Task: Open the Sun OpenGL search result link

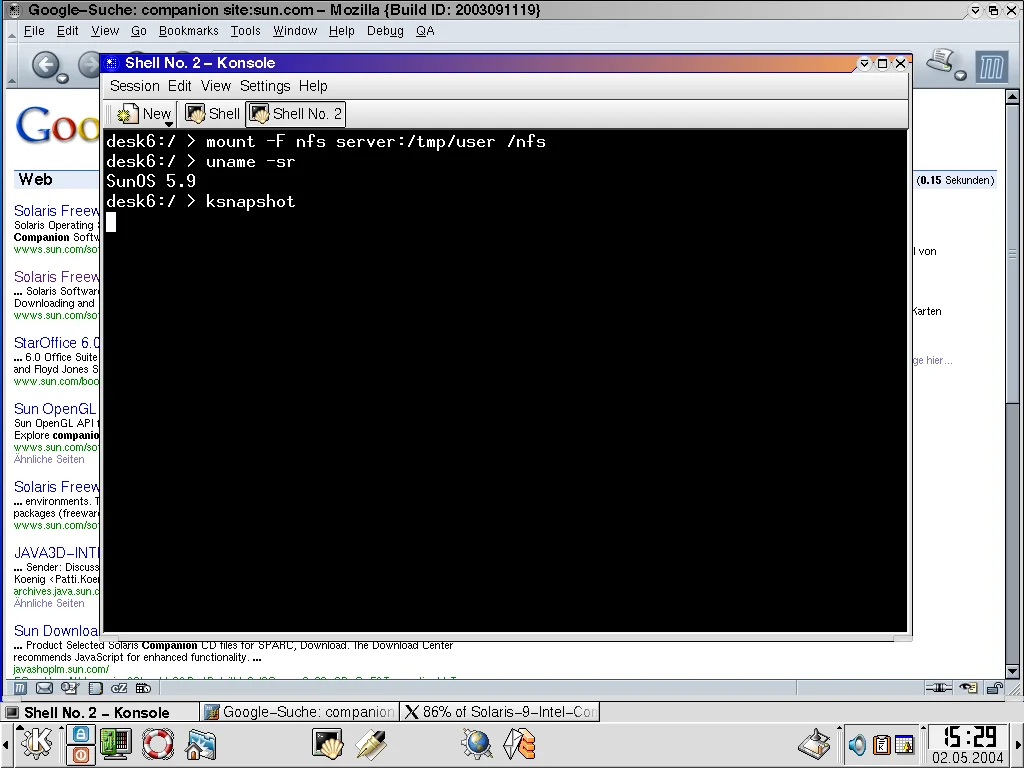Action: (x=55, y=409)
